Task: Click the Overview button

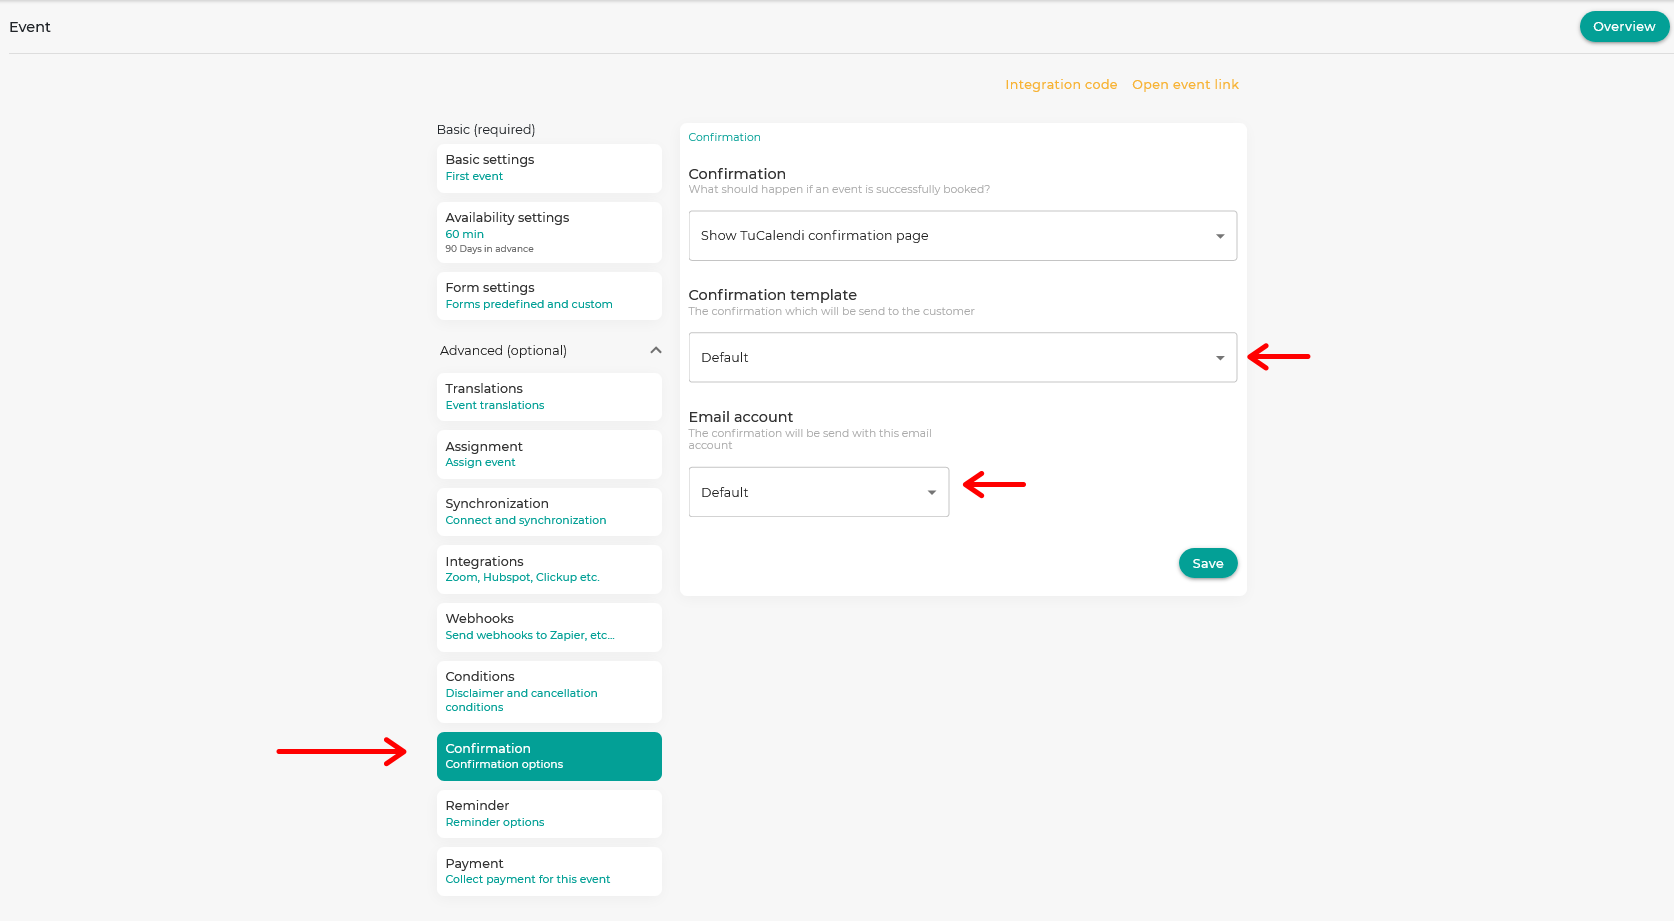Action: [x=1623, y=26]
